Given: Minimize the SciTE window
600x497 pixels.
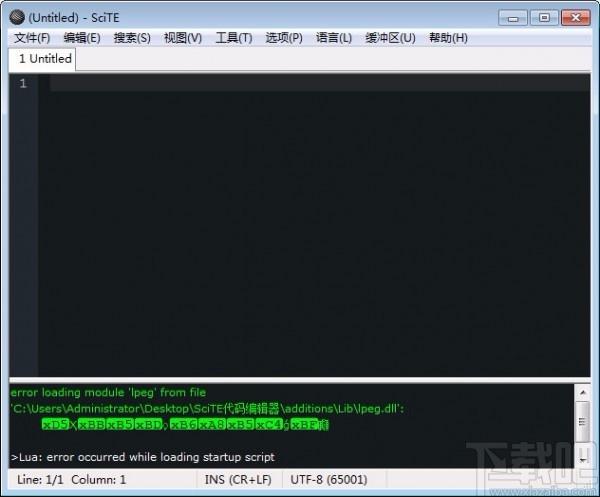Looking at the screenshot, I should (x=513, y=18).
